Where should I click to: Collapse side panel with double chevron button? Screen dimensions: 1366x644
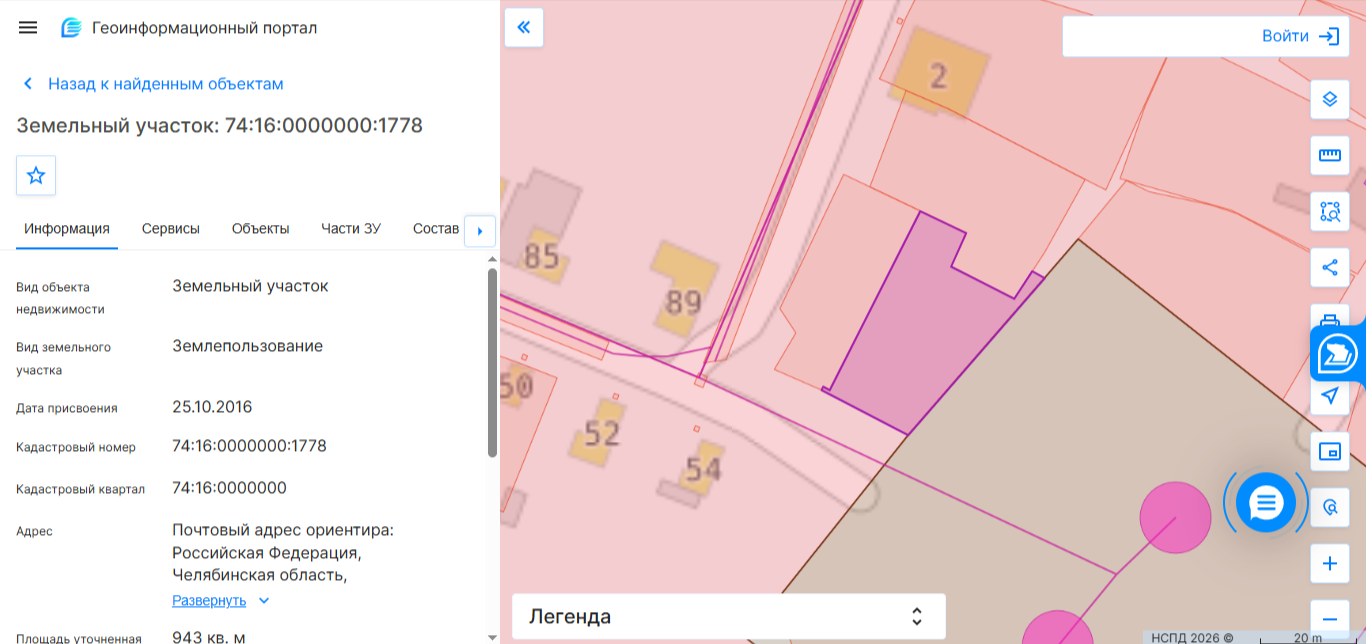coord(524,27)
